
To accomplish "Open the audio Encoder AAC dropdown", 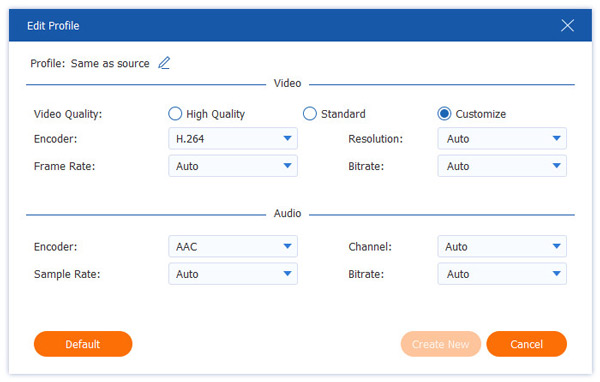I will [x=233, y=247].
